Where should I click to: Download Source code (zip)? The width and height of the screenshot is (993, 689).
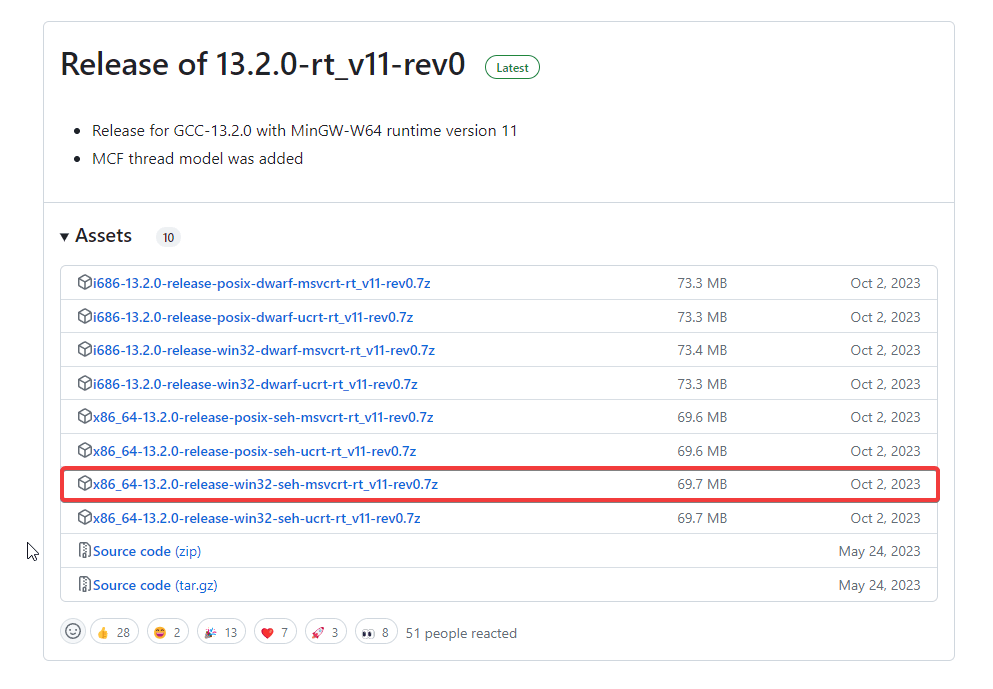(147, 552)
